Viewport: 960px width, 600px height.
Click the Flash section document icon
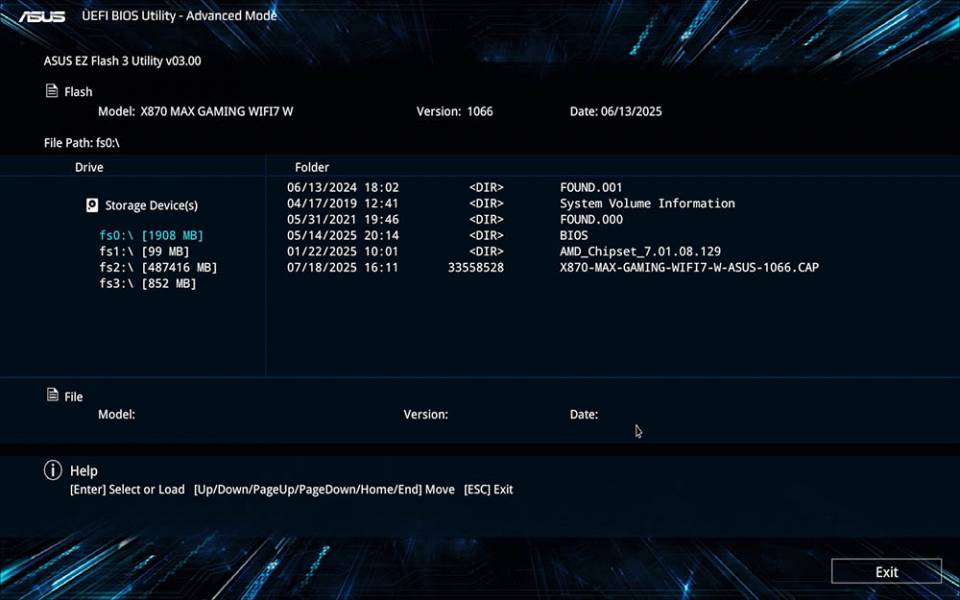(x=52, y=91)
